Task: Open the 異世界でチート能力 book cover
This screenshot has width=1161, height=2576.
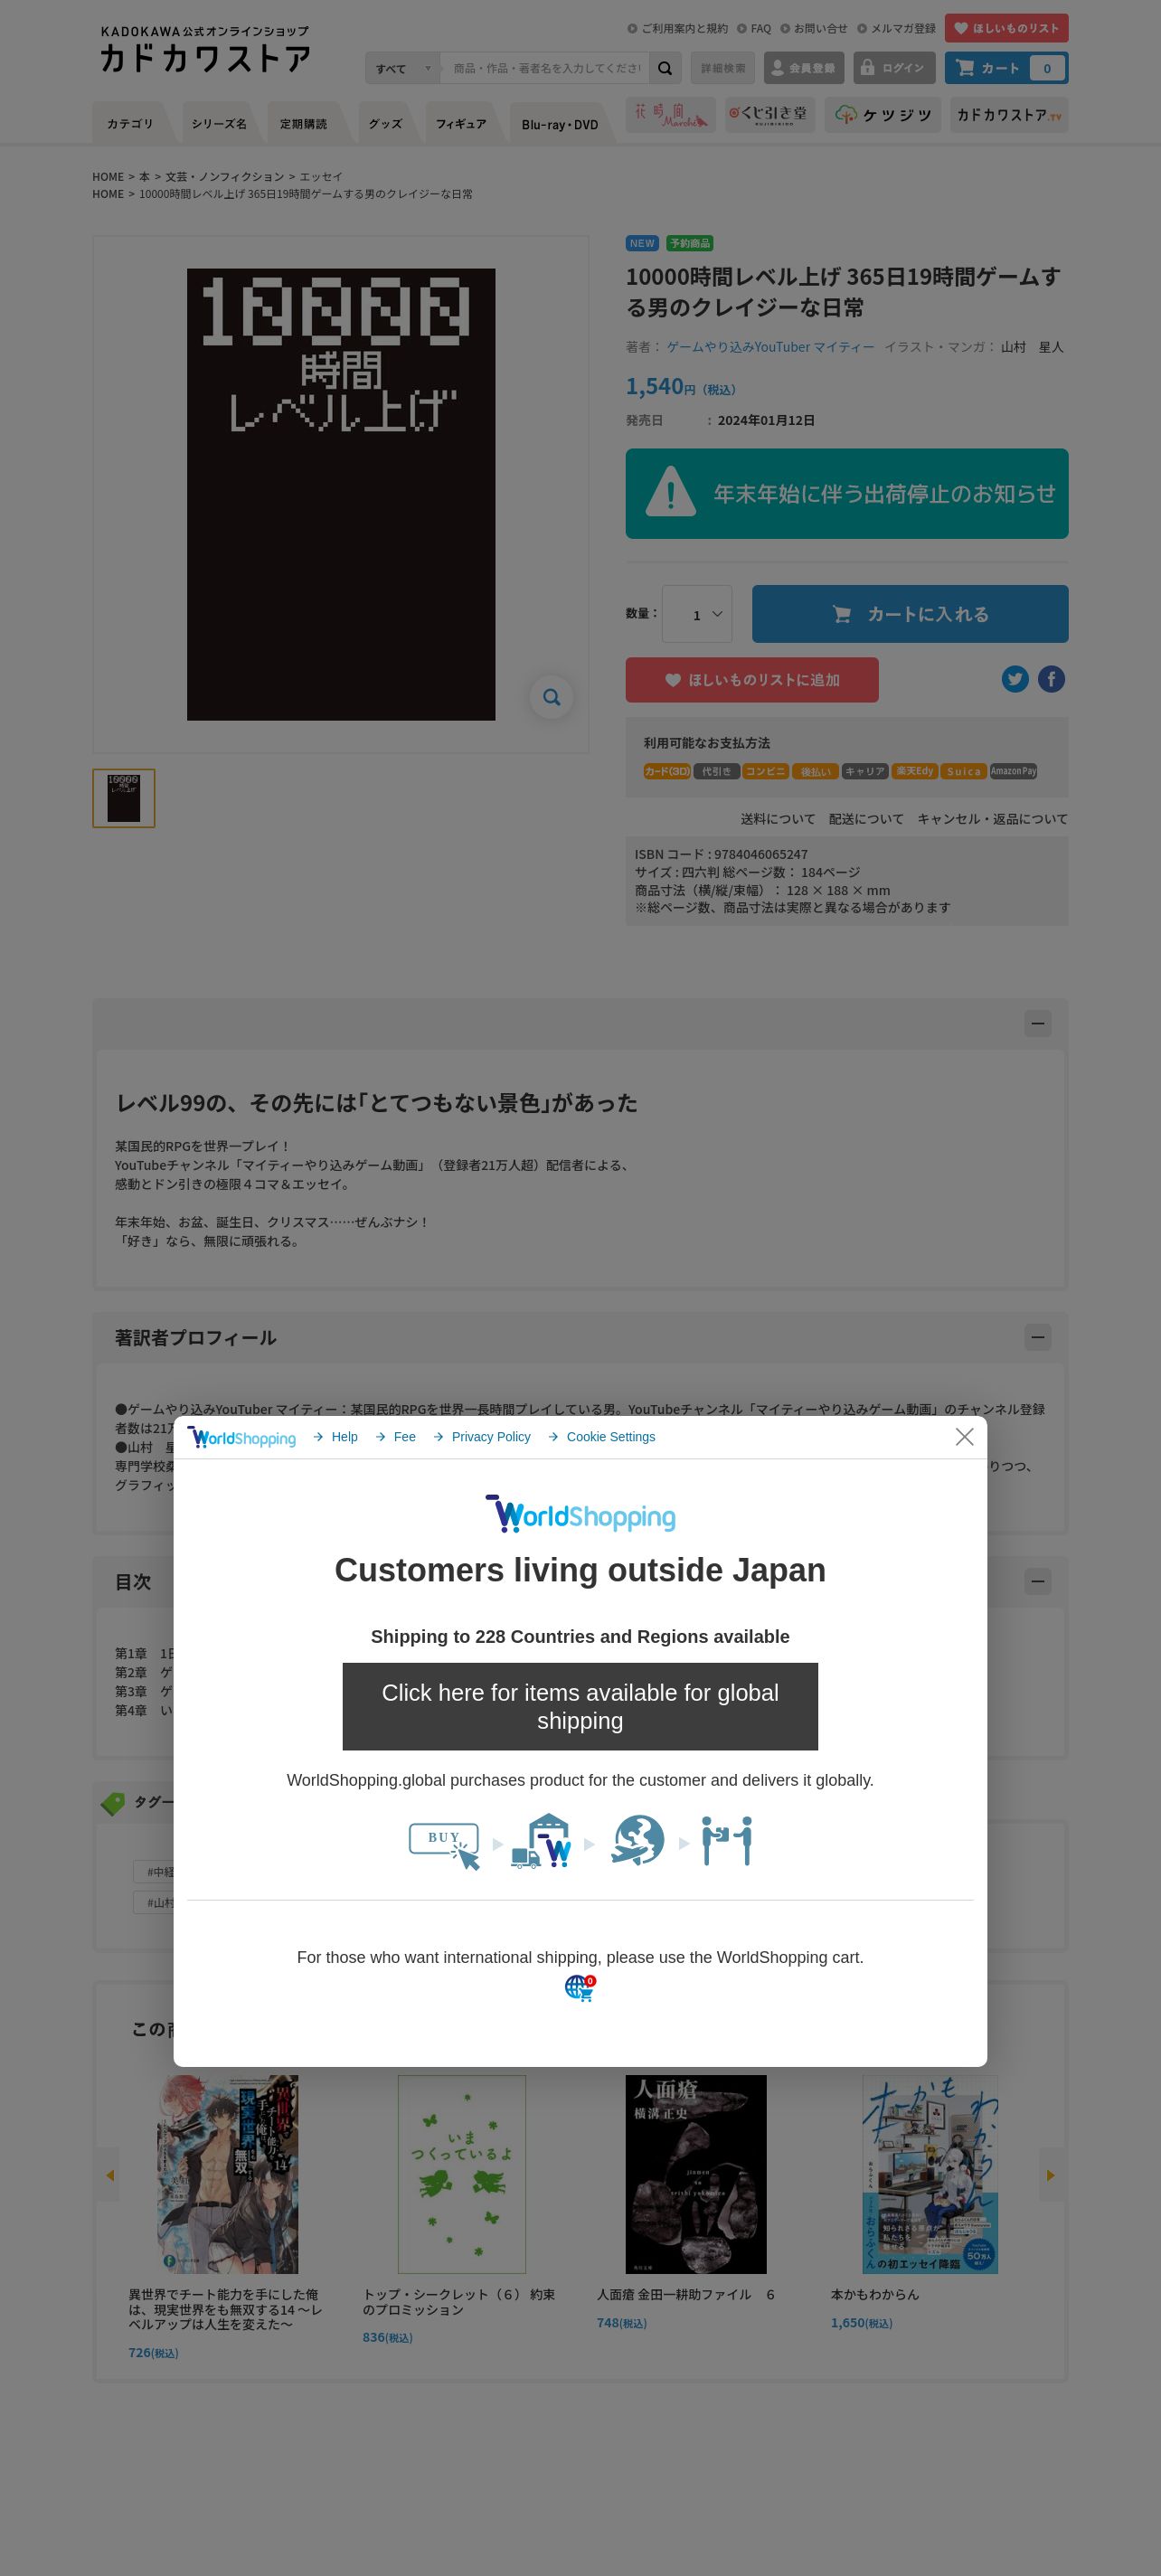Action: click(228, 2174)
